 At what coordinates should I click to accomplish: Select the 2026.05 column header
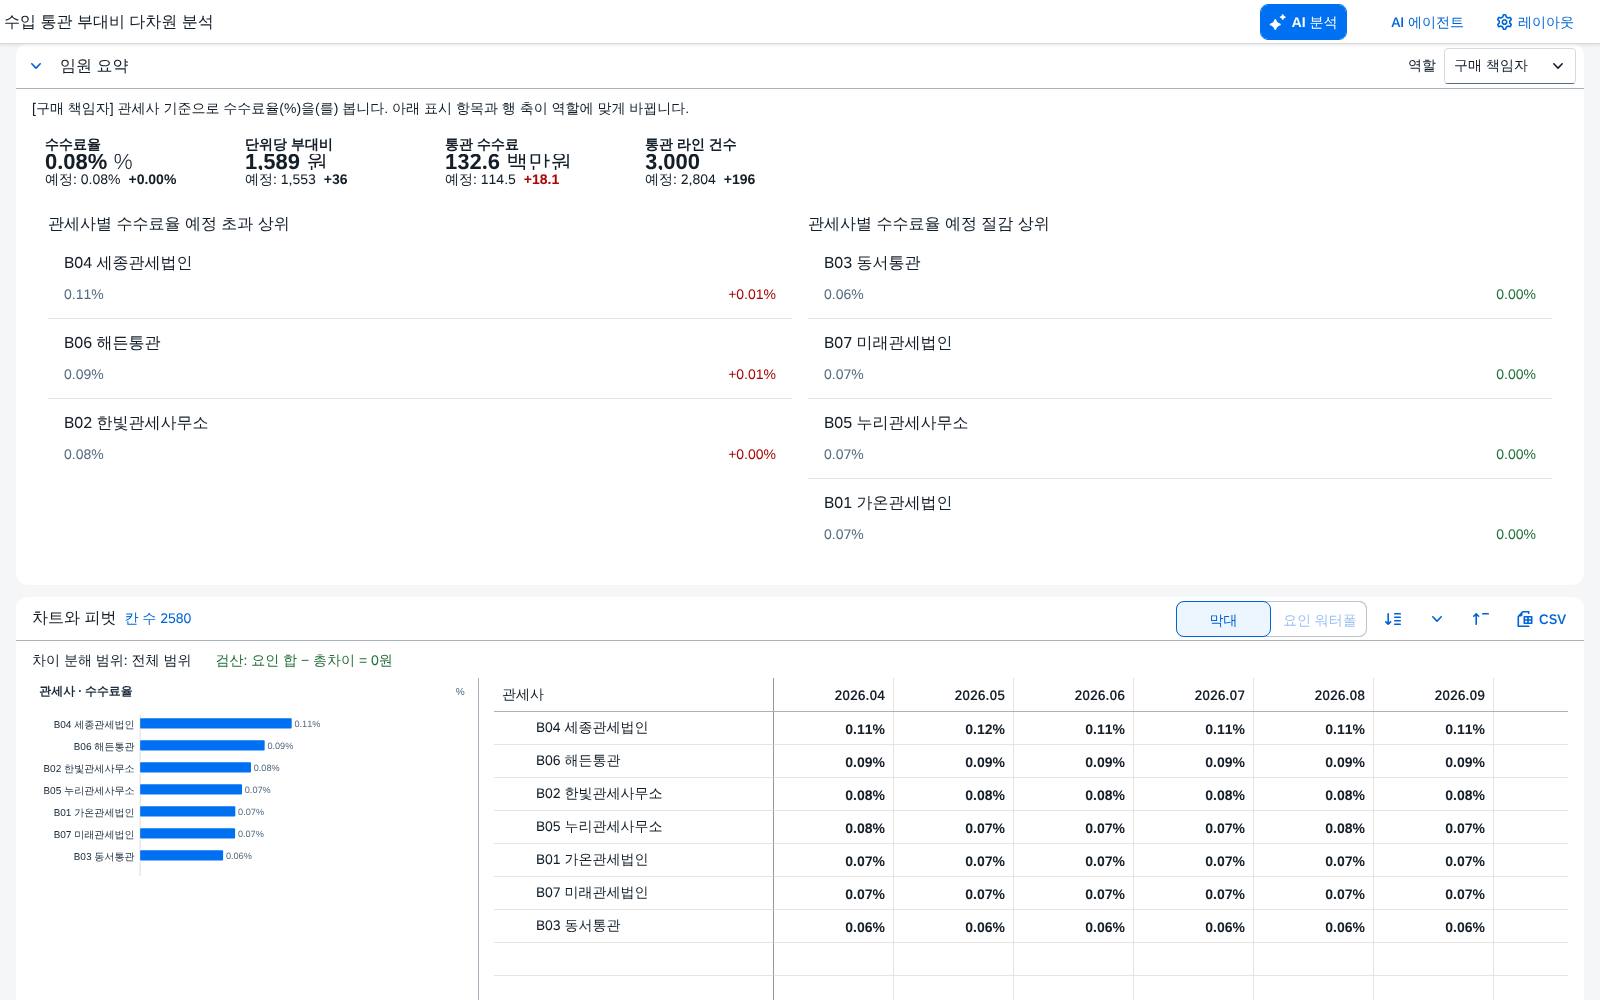coord(954,695)
